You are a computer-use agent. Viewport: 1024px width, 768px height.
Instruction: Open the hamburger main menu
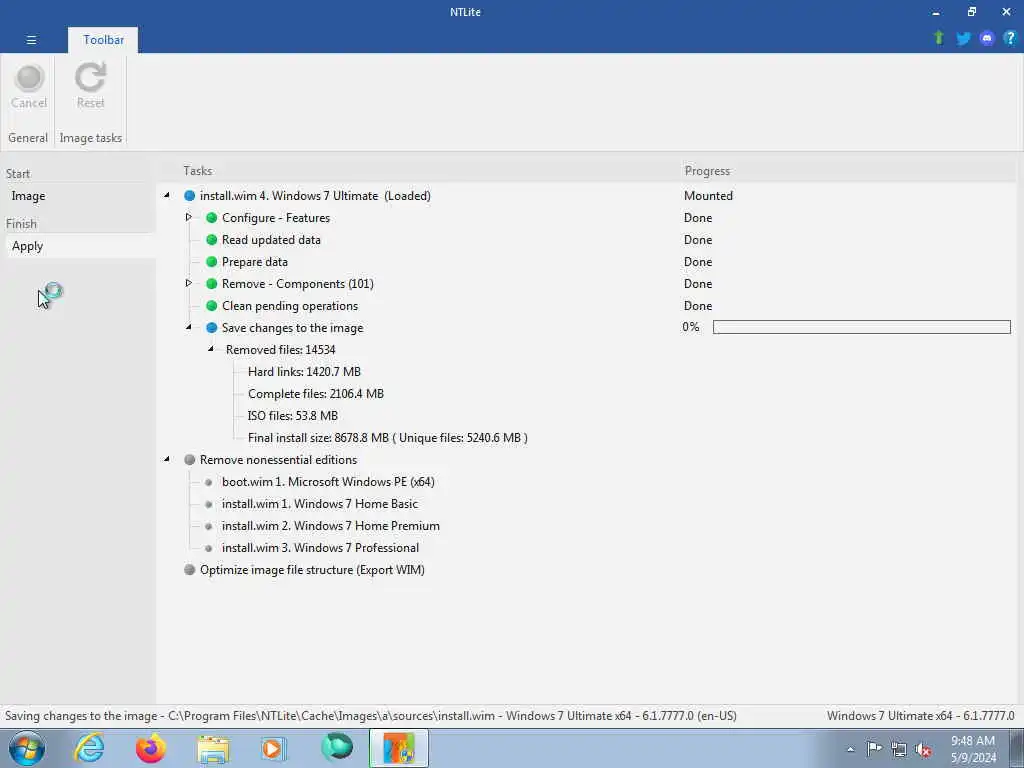point(31,40)
